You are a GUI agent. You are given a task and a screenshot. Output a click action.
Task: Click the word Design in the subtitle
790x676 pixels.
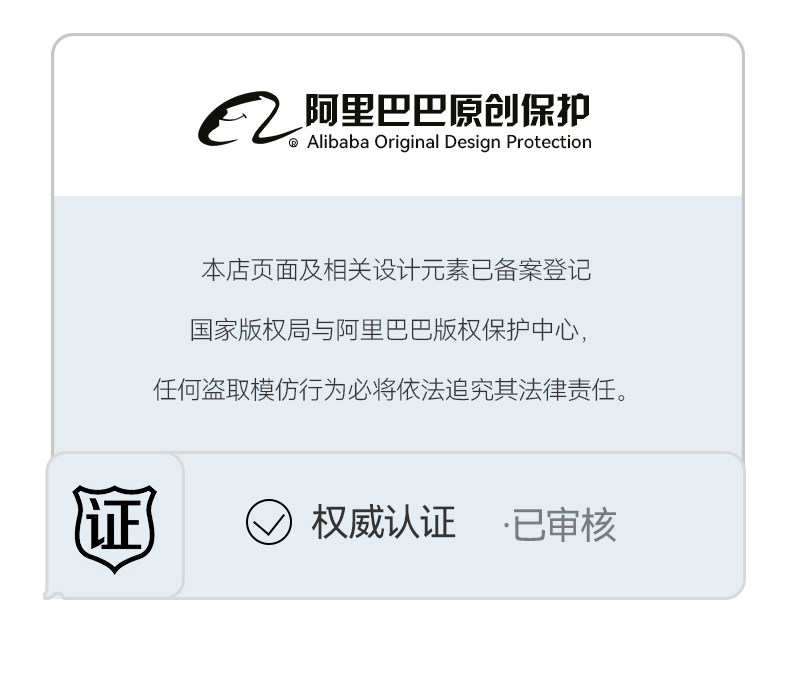point(473,142)
